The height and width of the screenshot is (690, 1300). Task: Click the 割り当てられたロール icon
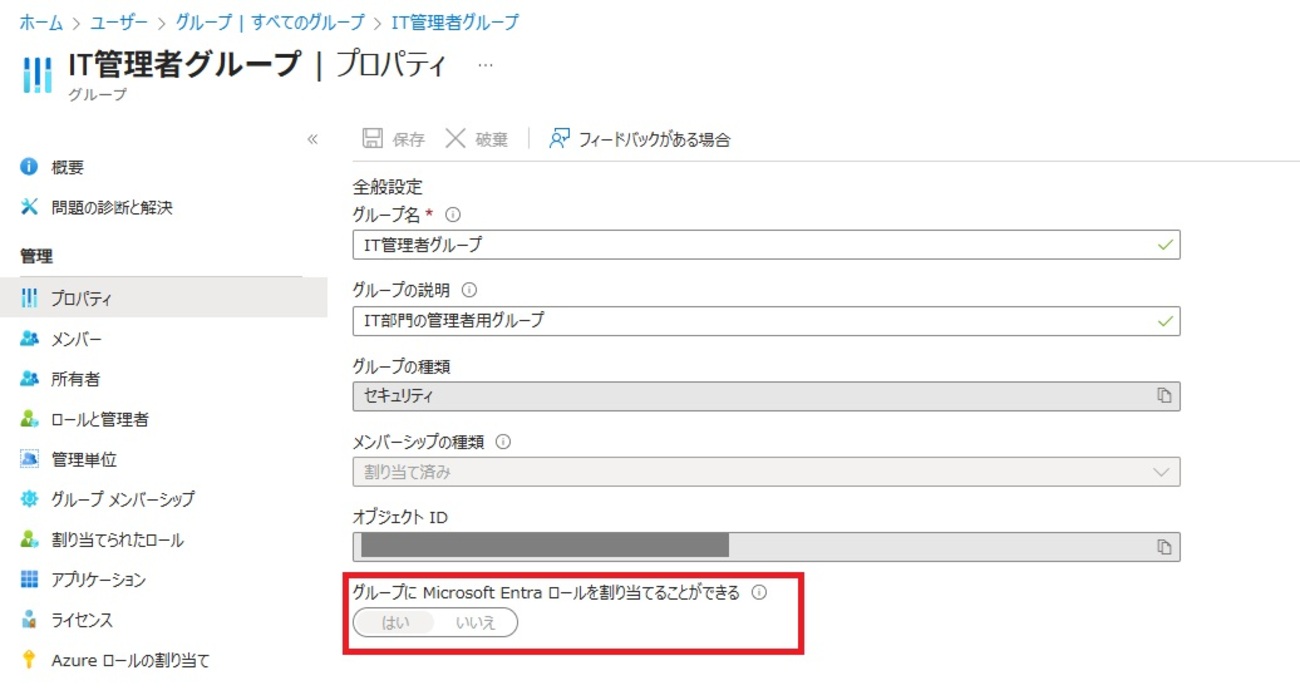pyautogui.click(x=29, y=539)
